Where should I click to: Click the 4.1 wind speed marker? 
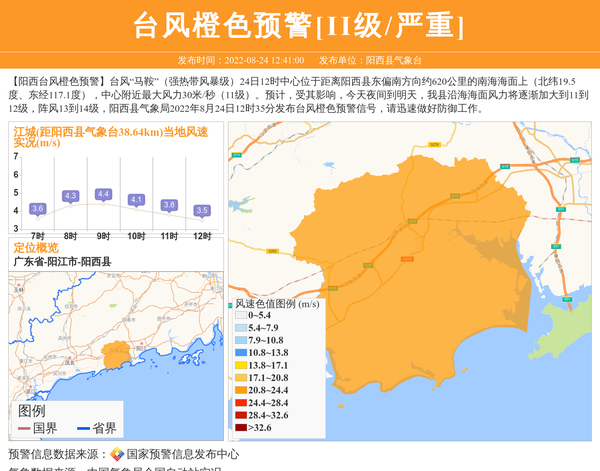pos(136,200)
